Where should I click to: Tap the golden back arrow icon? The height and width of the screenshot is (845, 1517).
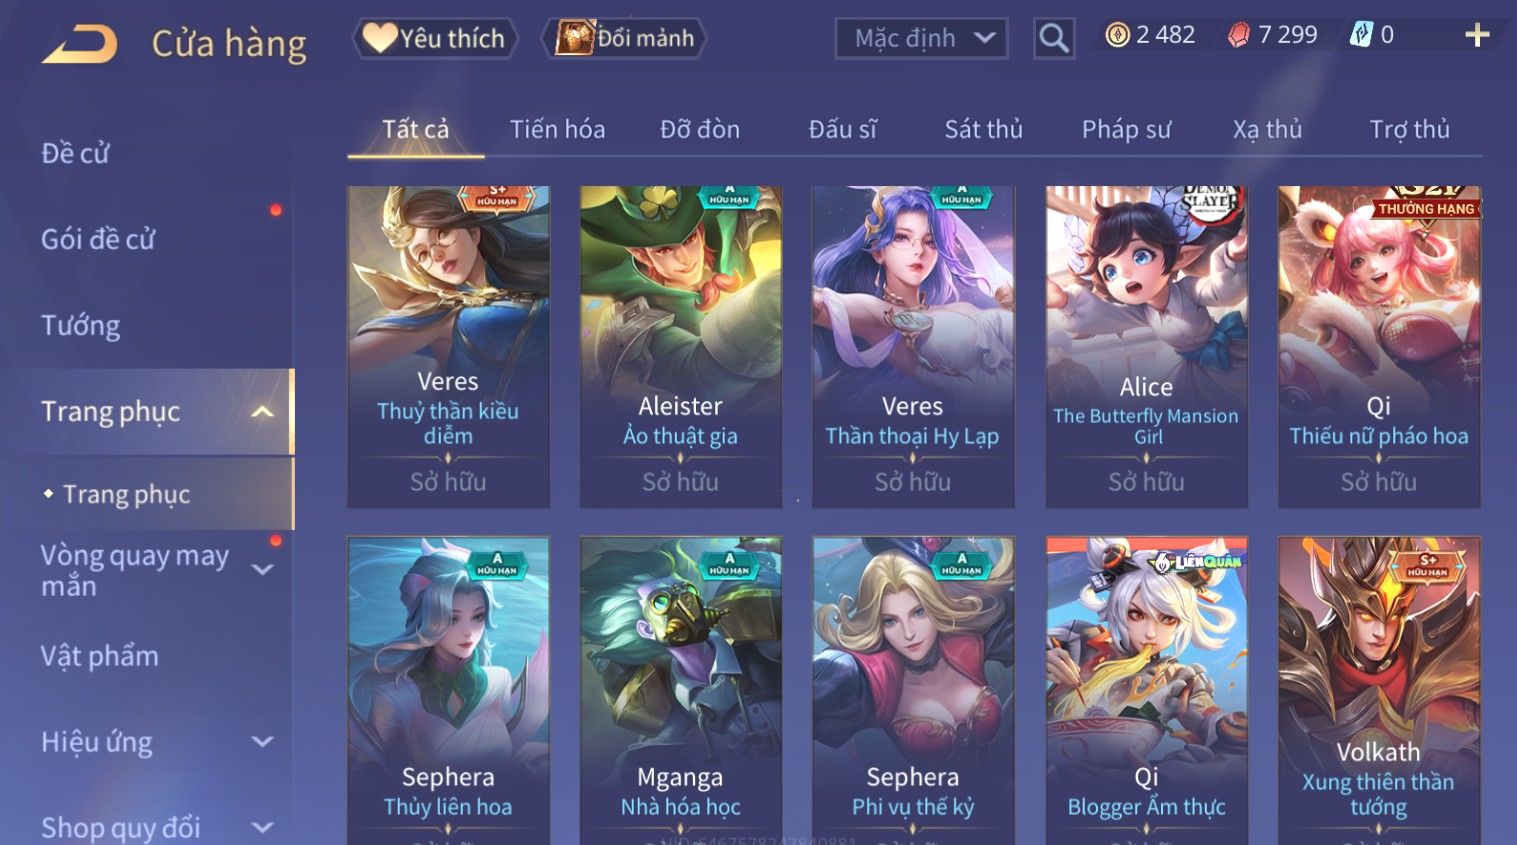79,44
